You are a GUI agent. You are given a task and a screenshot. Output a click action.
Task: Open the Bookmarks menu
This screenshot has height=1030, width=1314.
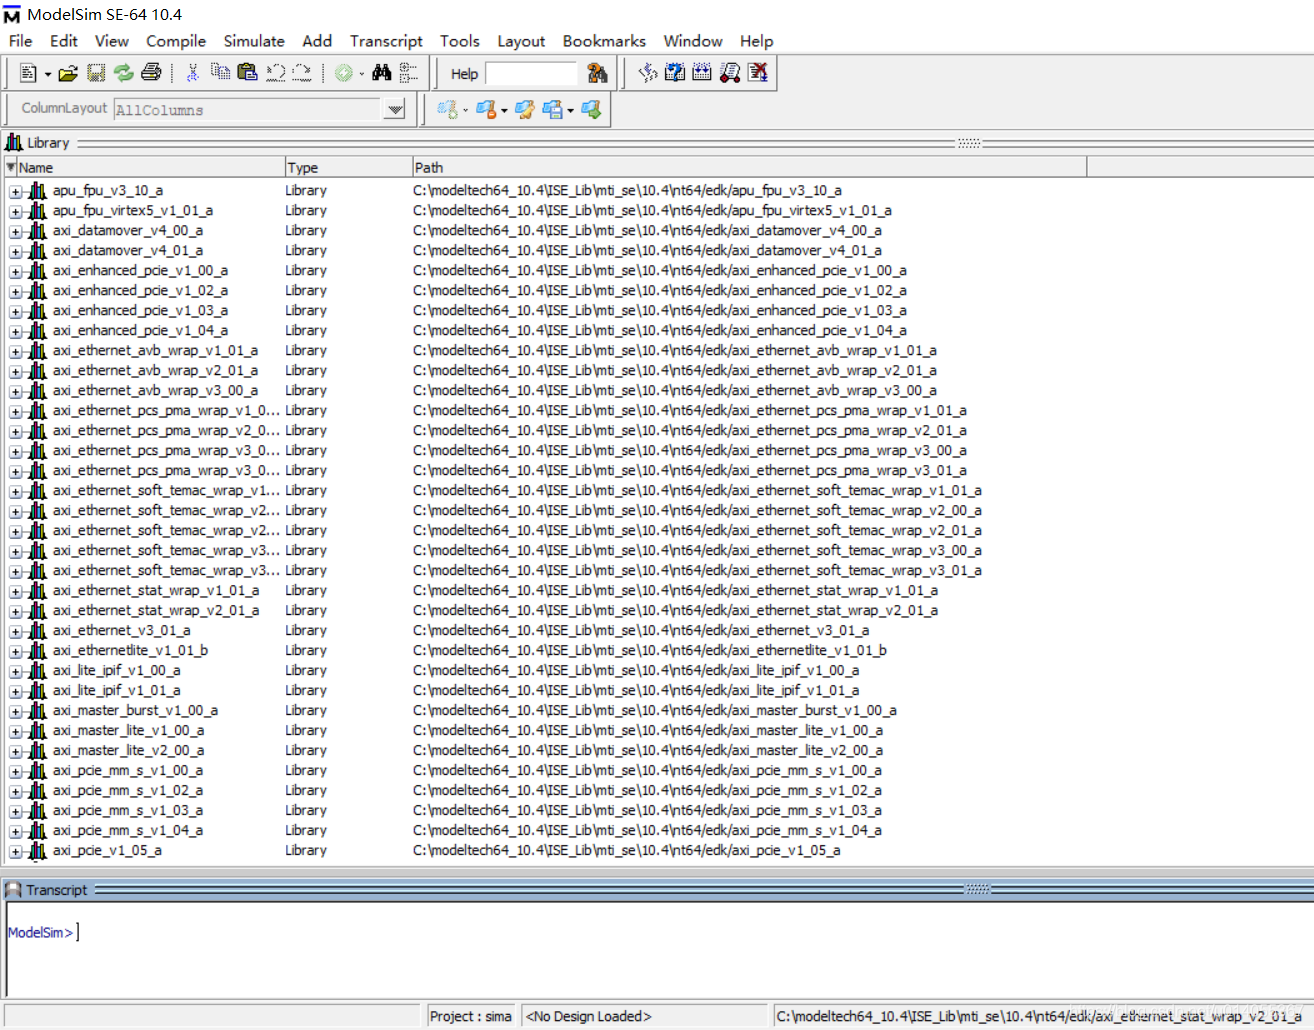point(604,41)
